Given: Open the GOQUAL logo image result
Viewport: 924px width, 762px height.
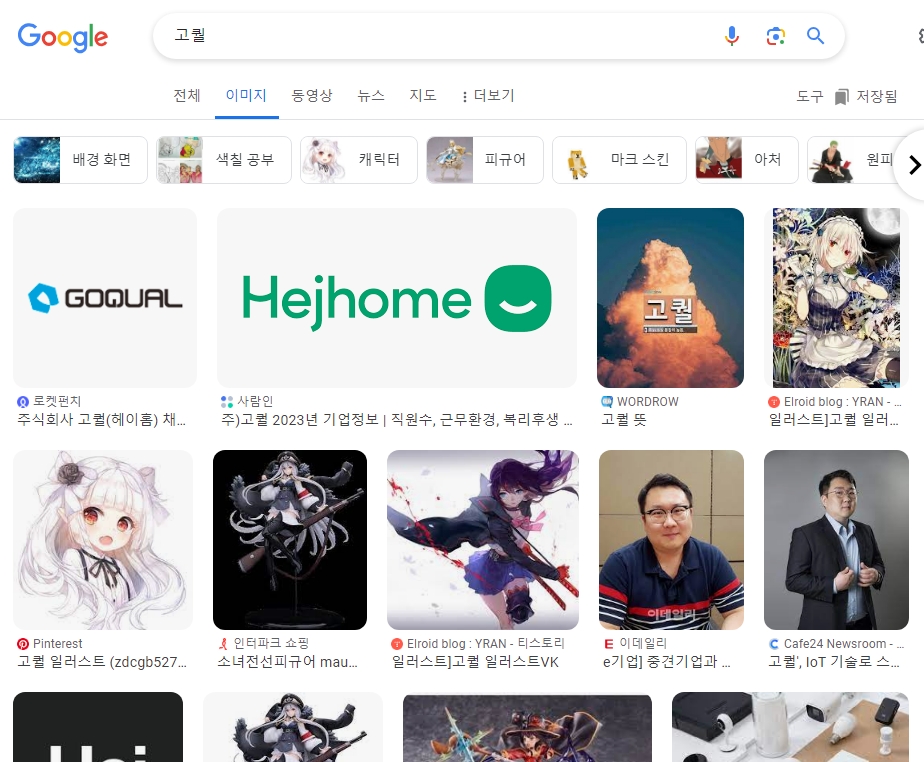Looking at the screenshot, I should click(105, 298).
